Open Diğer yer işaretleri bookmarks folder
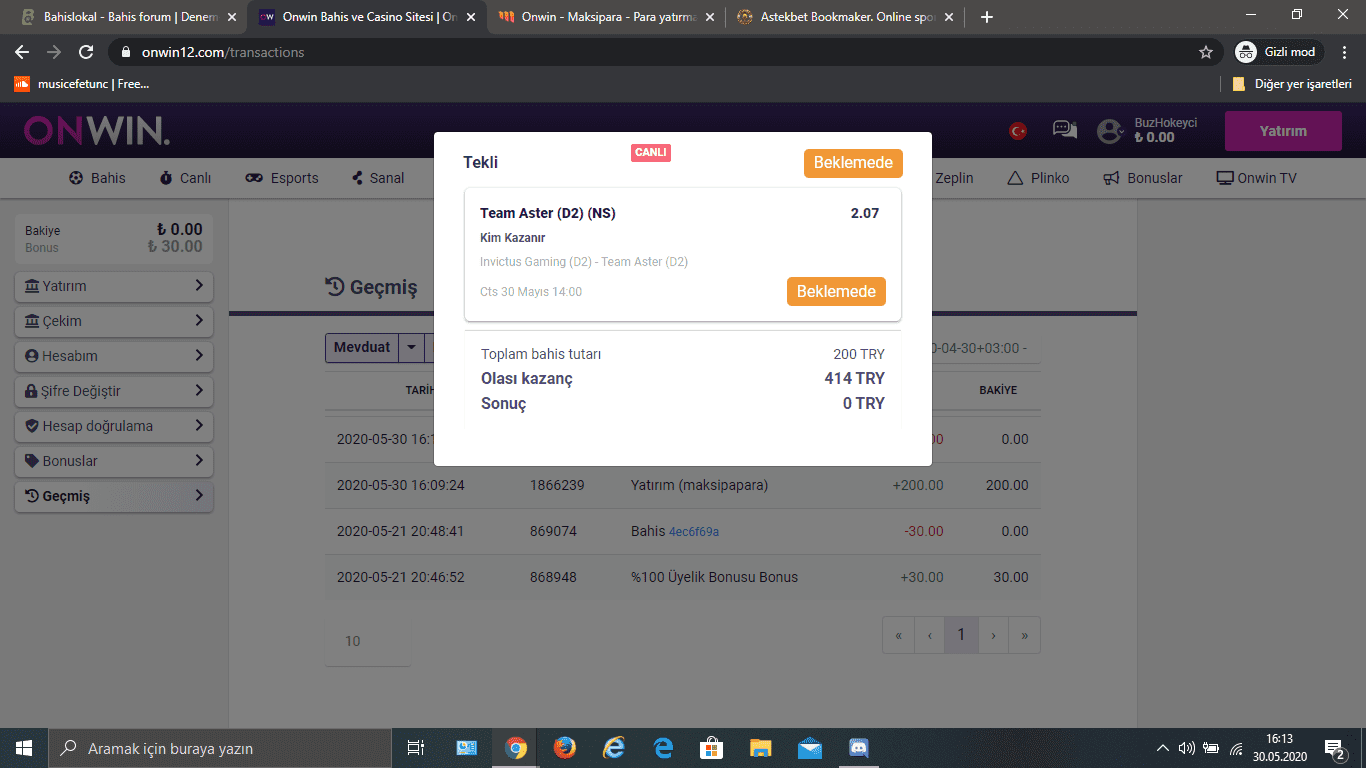Screen dimensions: 1366x768 coord(1292,84)
